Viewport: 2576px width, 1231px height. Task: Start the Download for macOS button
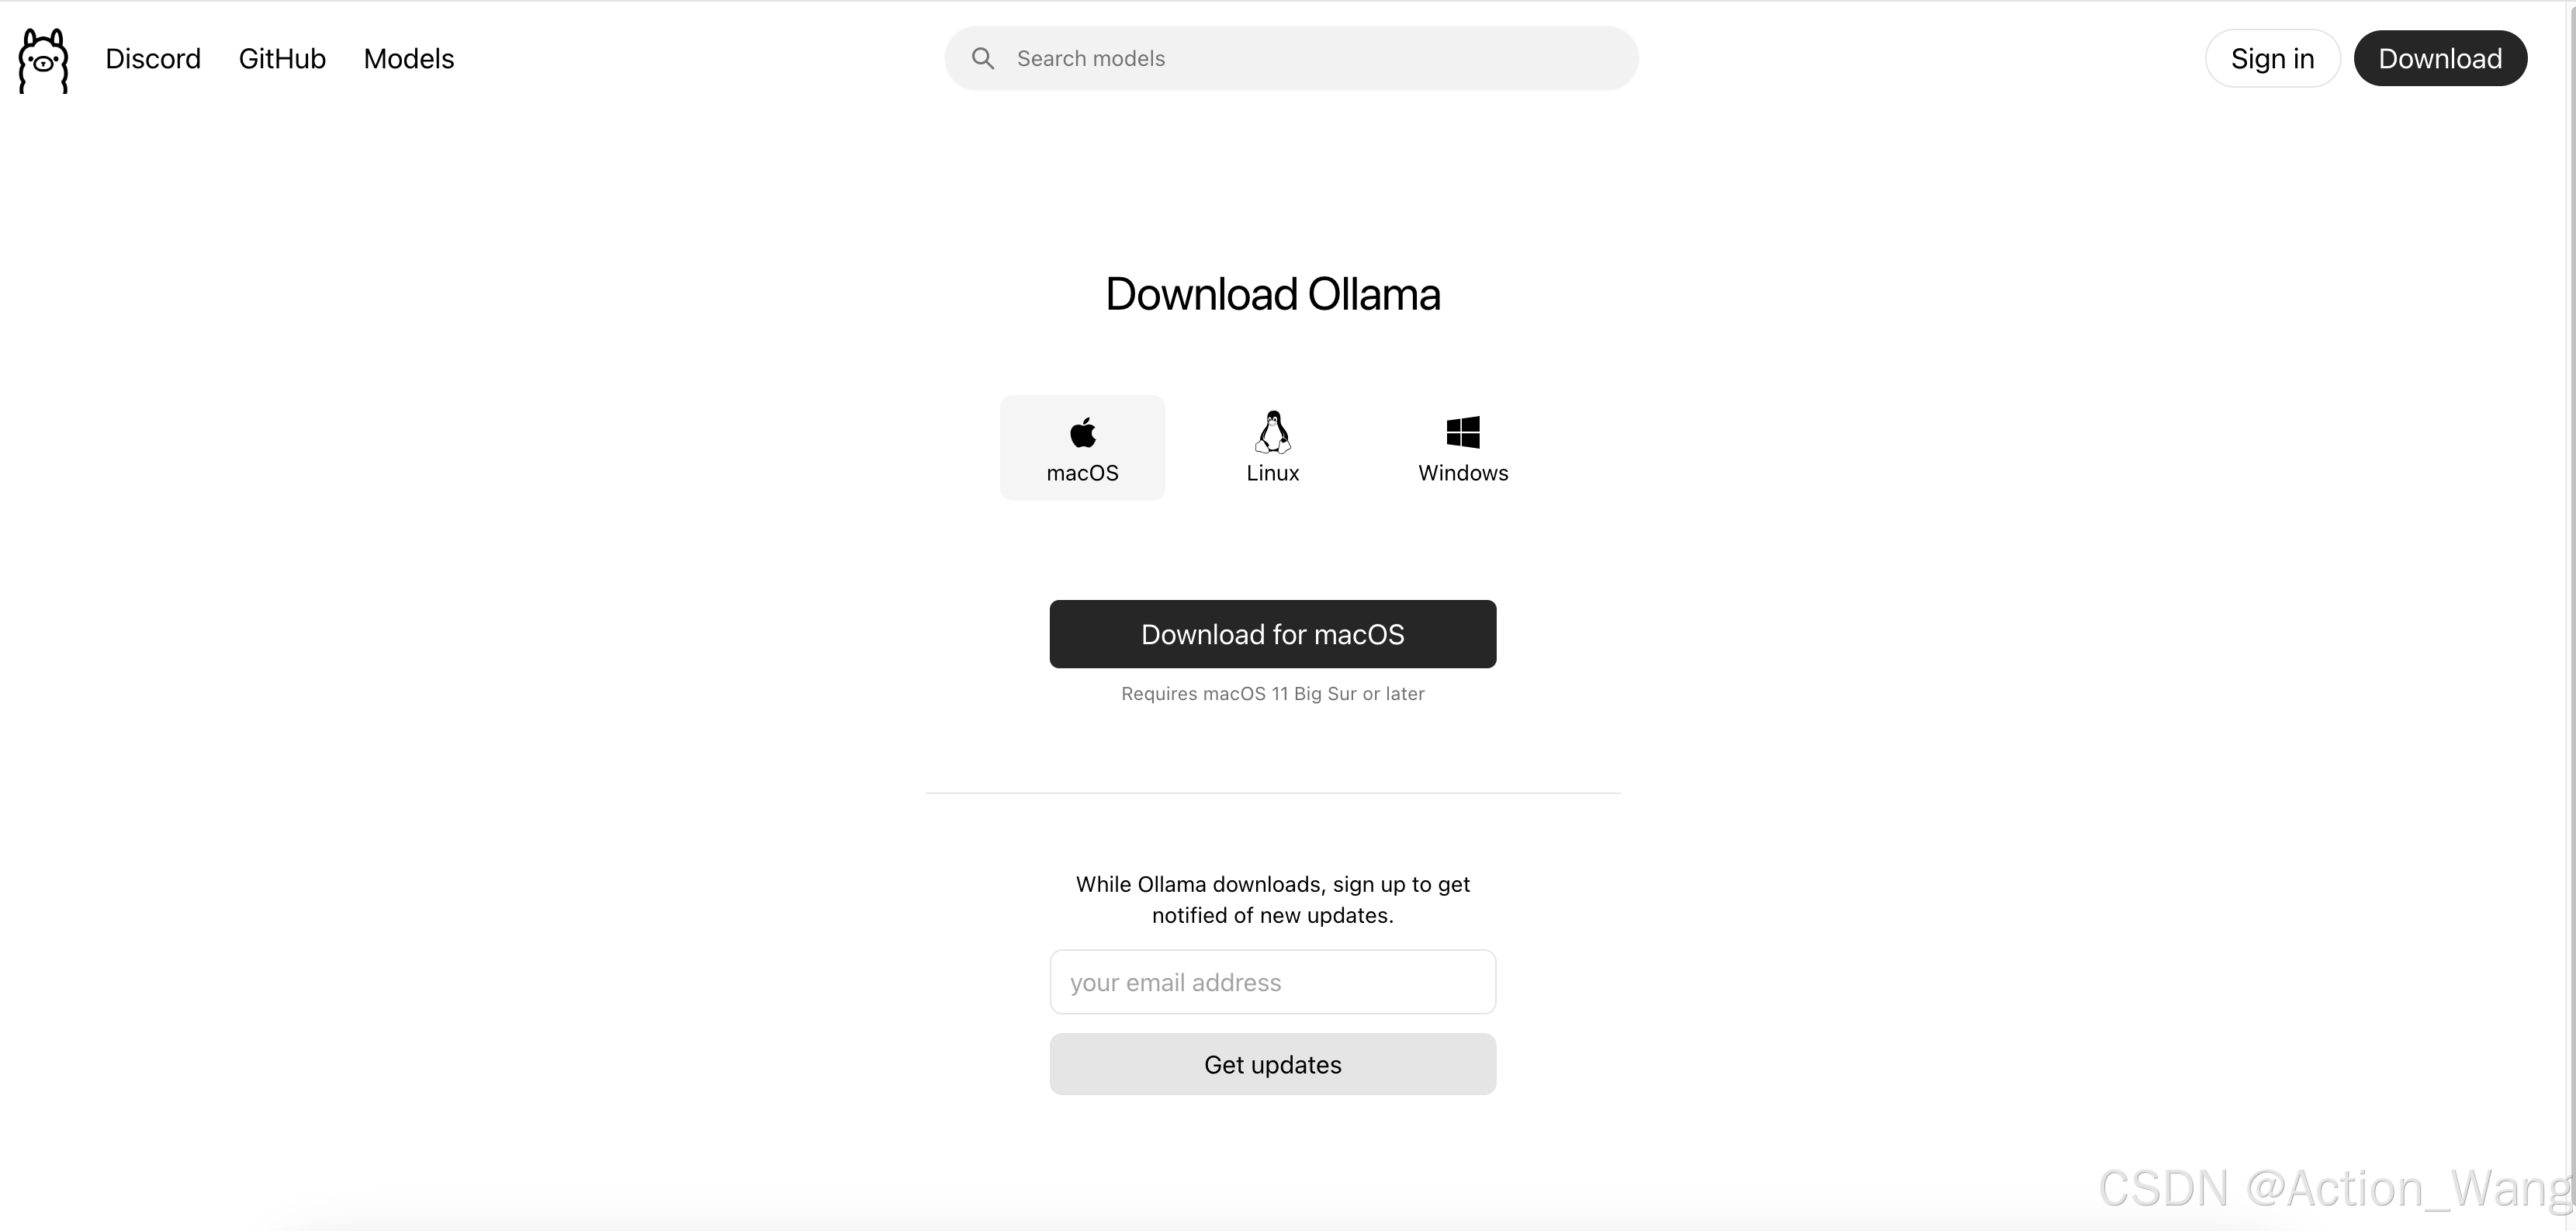pos(1273,634)
